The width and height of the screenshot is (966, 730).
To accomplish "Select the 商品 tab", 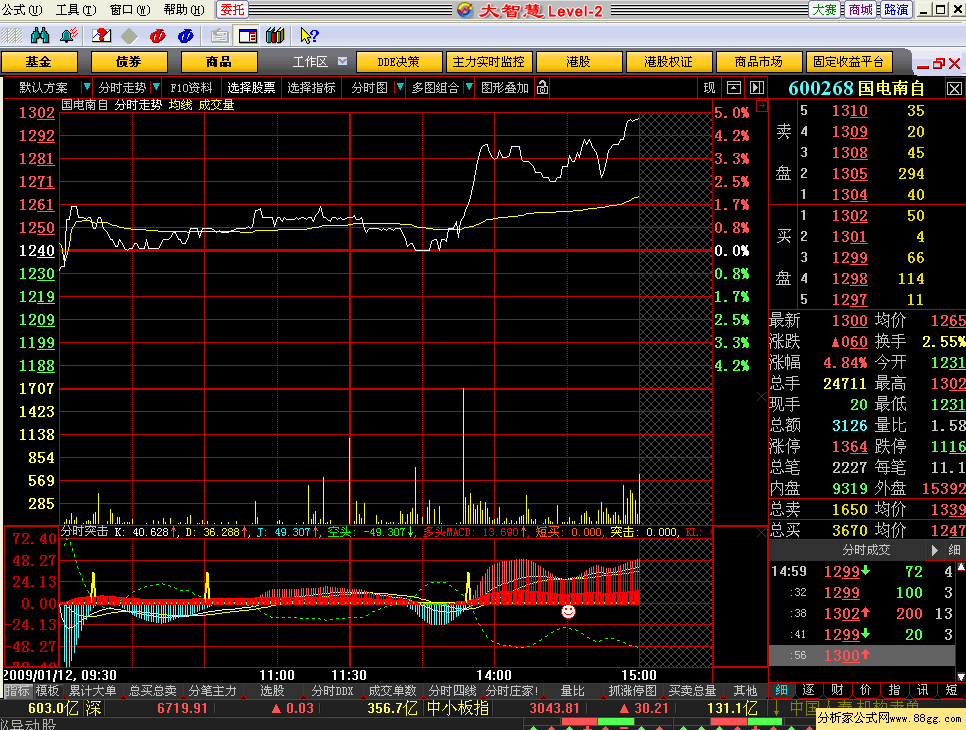I will tap(219, 62).
